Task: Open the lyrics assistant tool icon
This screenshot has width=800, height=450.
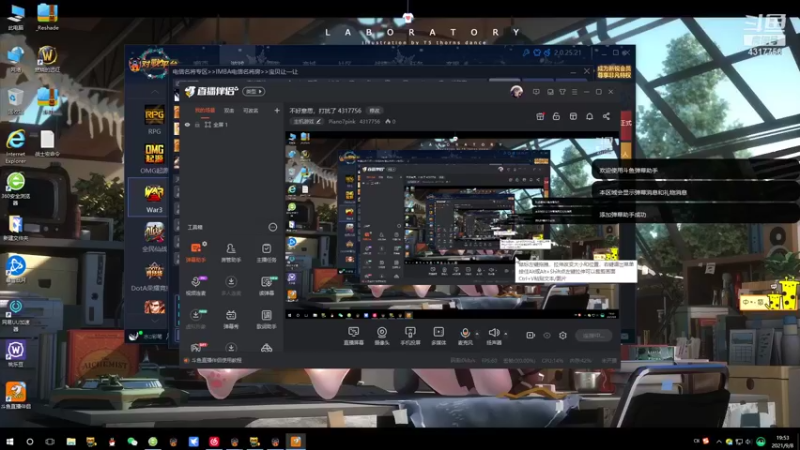Action: [266, 319]
